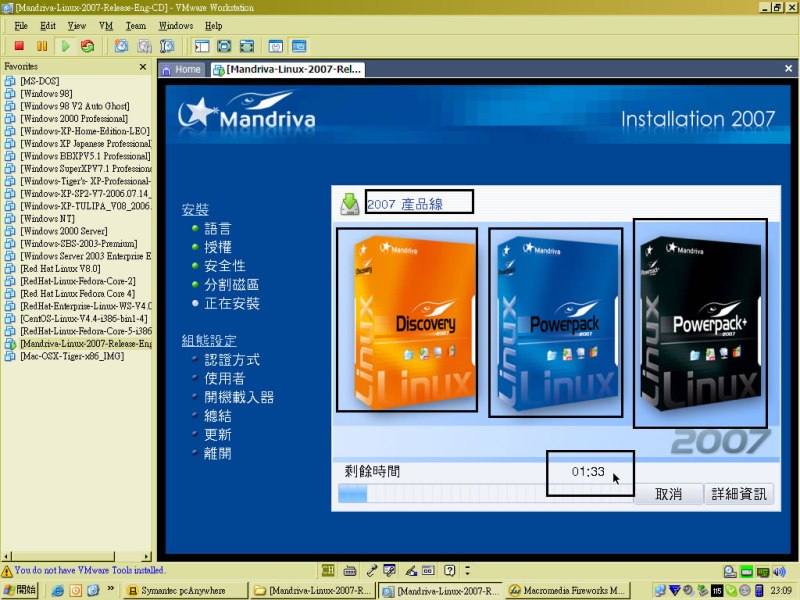Viewport: 800px width, 600px height.
Task: Click the 安裝 installation heading
Action: point(195,209)
